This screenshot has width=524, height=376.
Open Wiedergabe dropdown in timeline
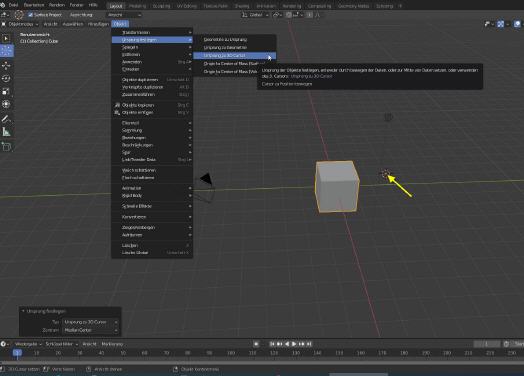(28, 344)
